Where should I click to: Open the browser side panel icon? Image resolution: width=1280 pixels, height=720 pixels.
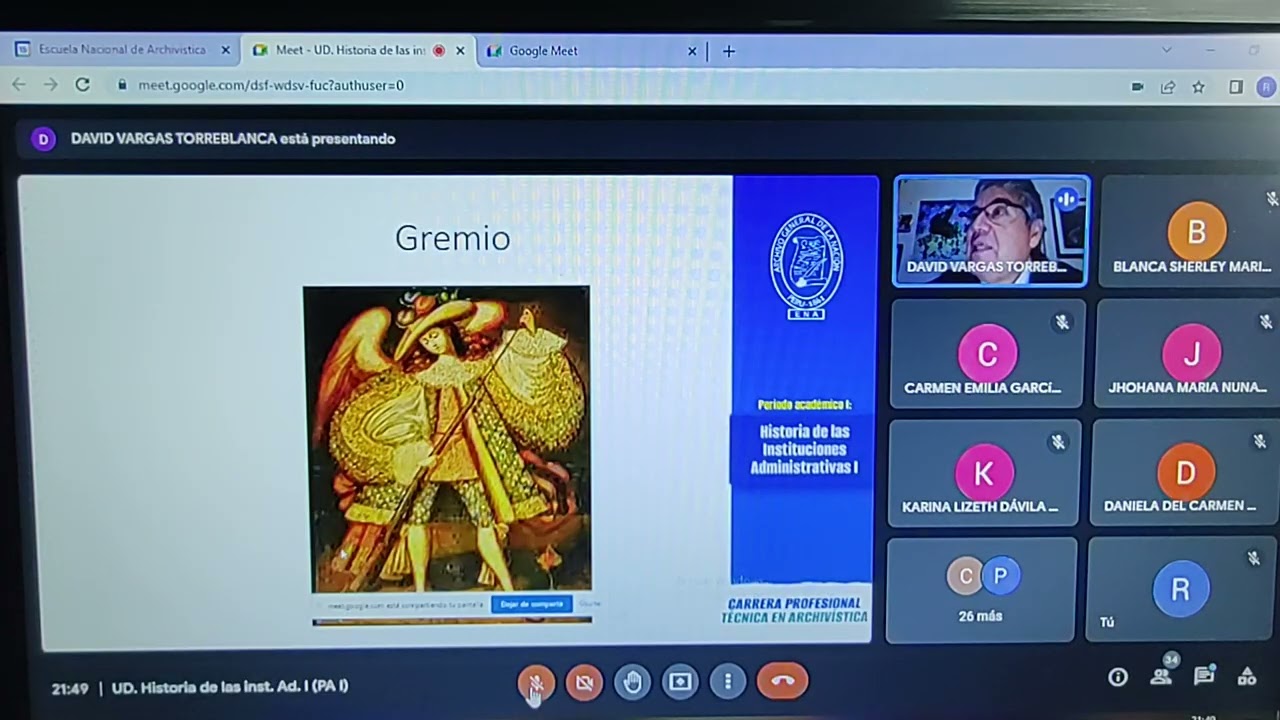pos(1236,87)
